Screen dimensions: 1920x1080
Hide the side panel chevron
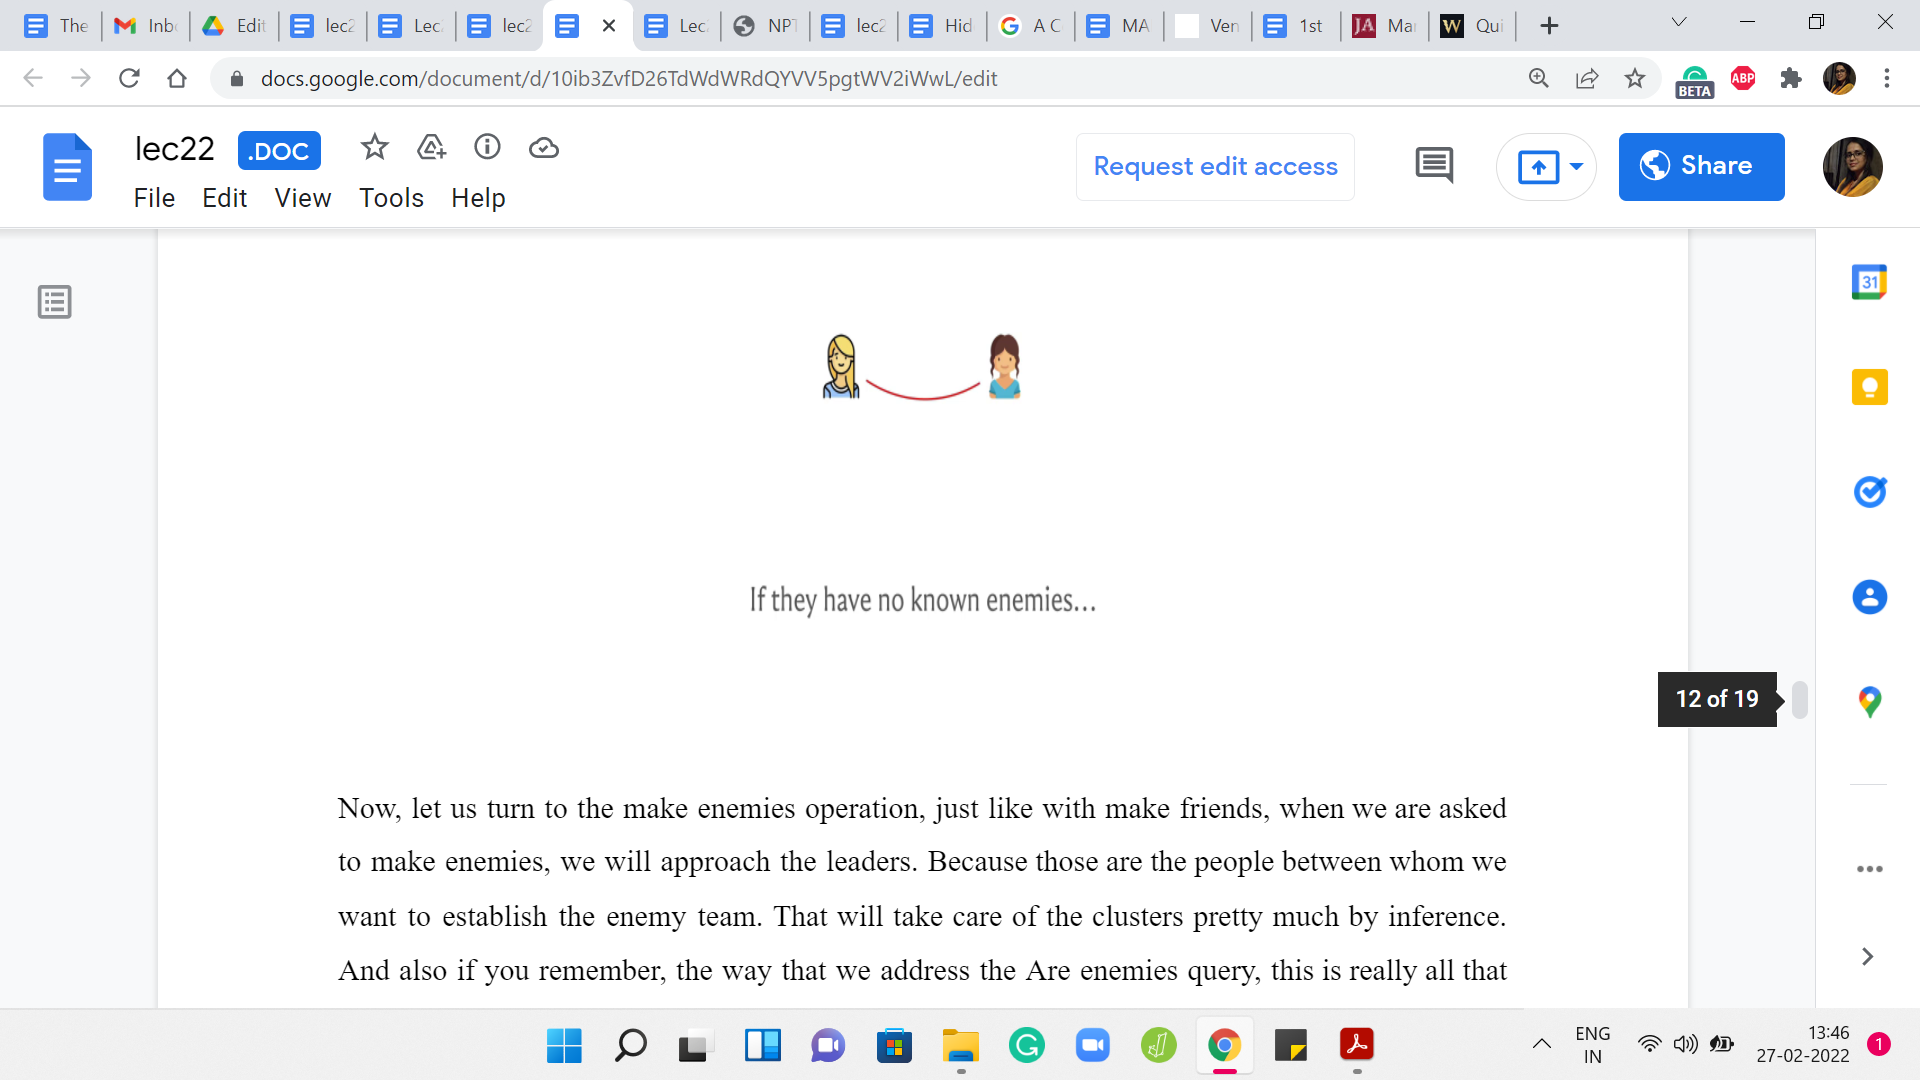[1867, 957]
